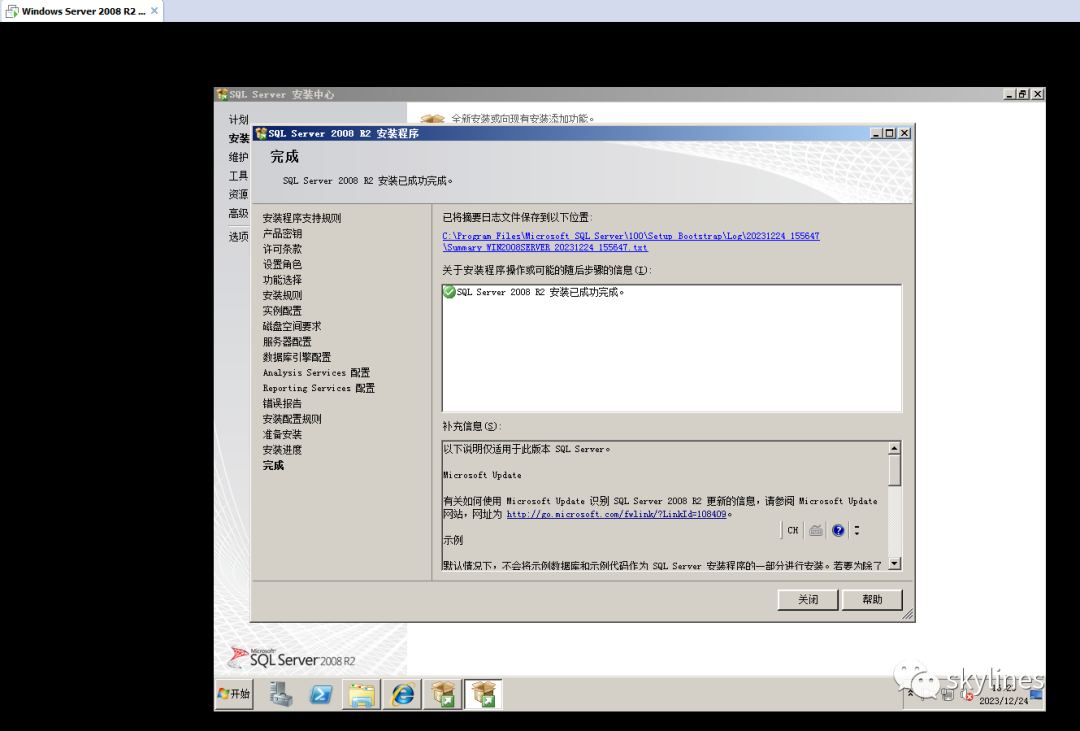1080x731 pixels.
Task: Click the 磁盘空间要求 step
Action: point(291,326)
